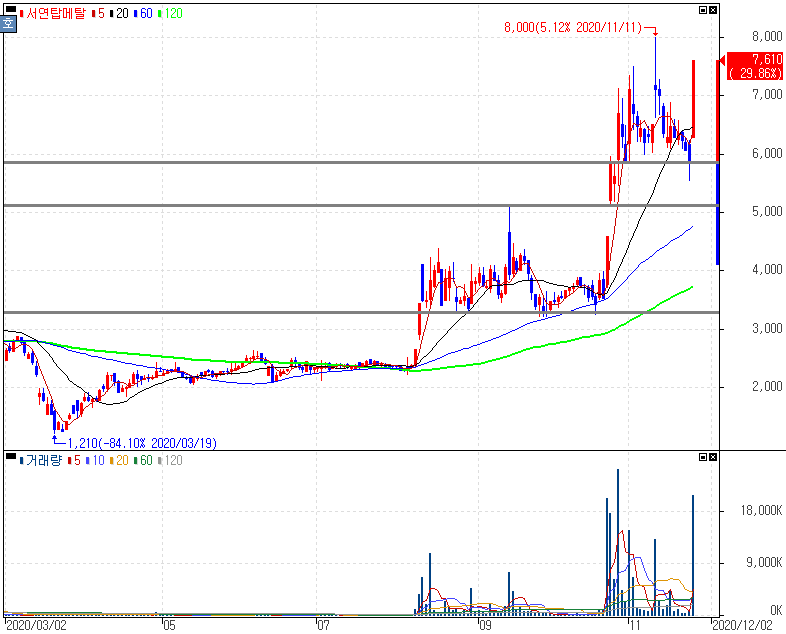This screenshot has height=634, width=786.
Task: Select the red 5-day volume average legend
Action: [x=74, y=460]
